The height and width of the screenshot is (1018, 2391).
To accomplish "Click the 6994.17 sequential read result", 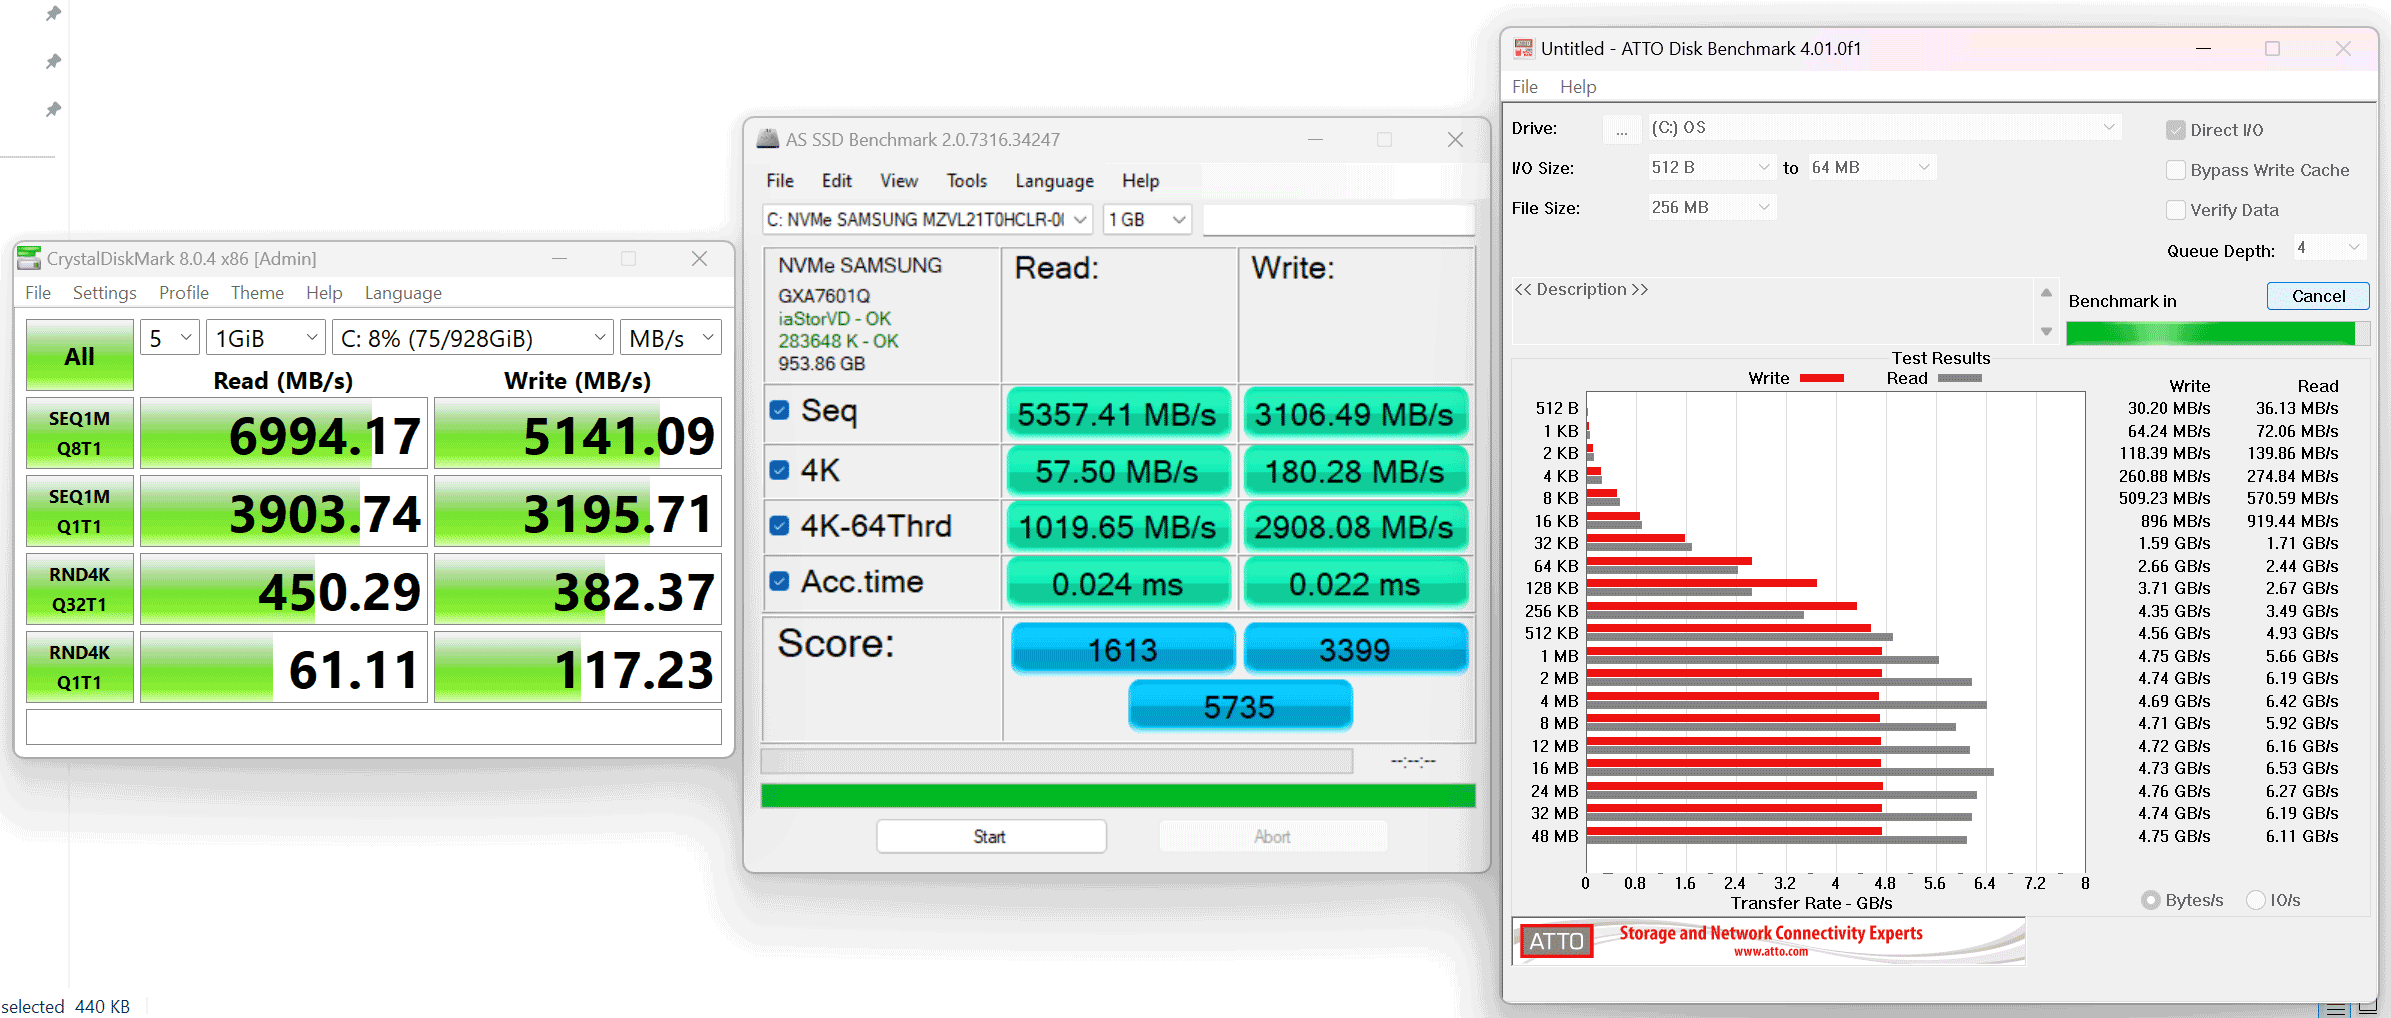I will point(284,433).
